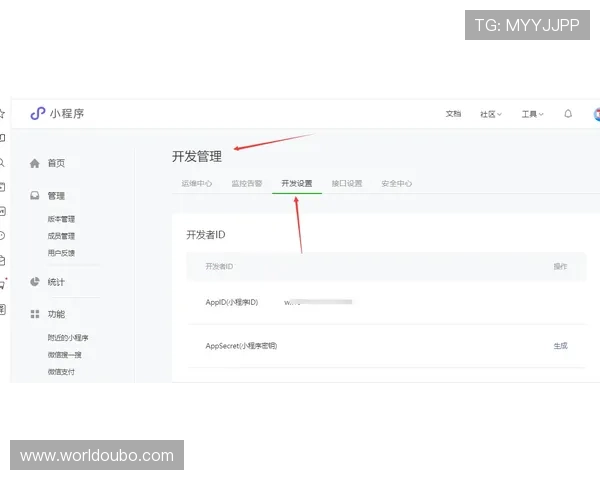600x480 pixels.
Task: Switch to the 开发设置 tab
Action: tap(297, 183)
